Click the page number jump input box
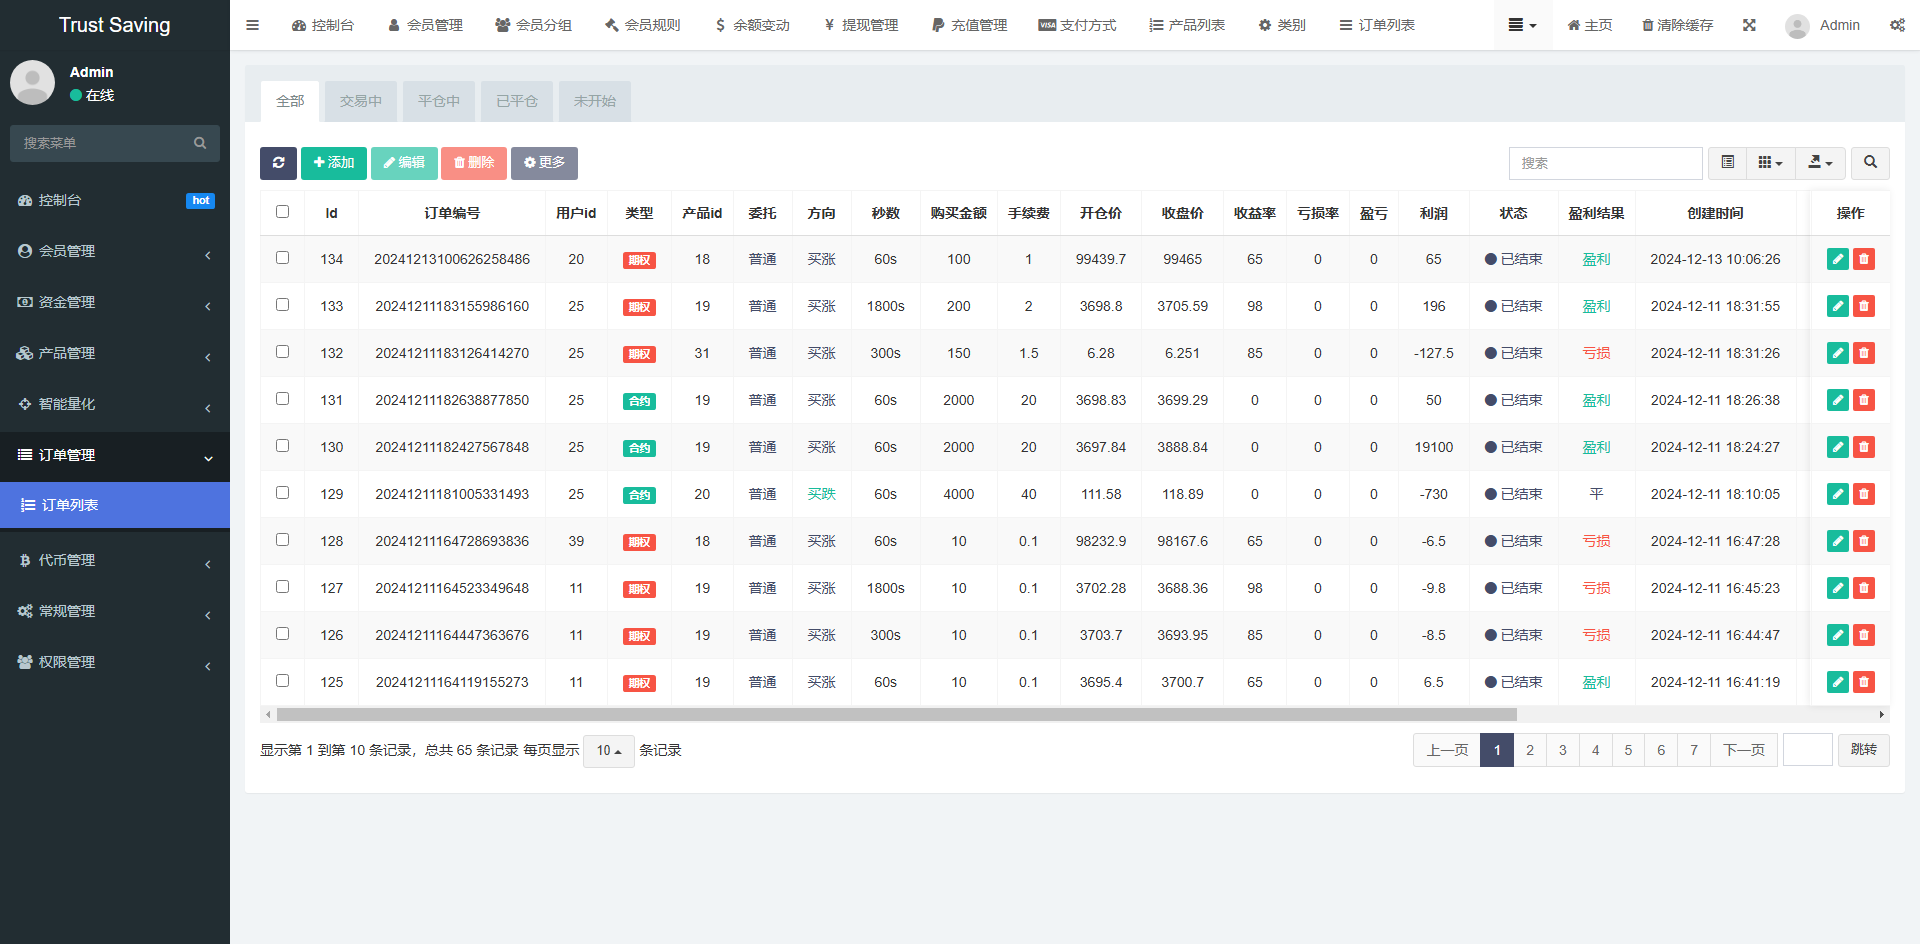The height and width of the screenshot is (944, 1920). tap(1807, 750)
